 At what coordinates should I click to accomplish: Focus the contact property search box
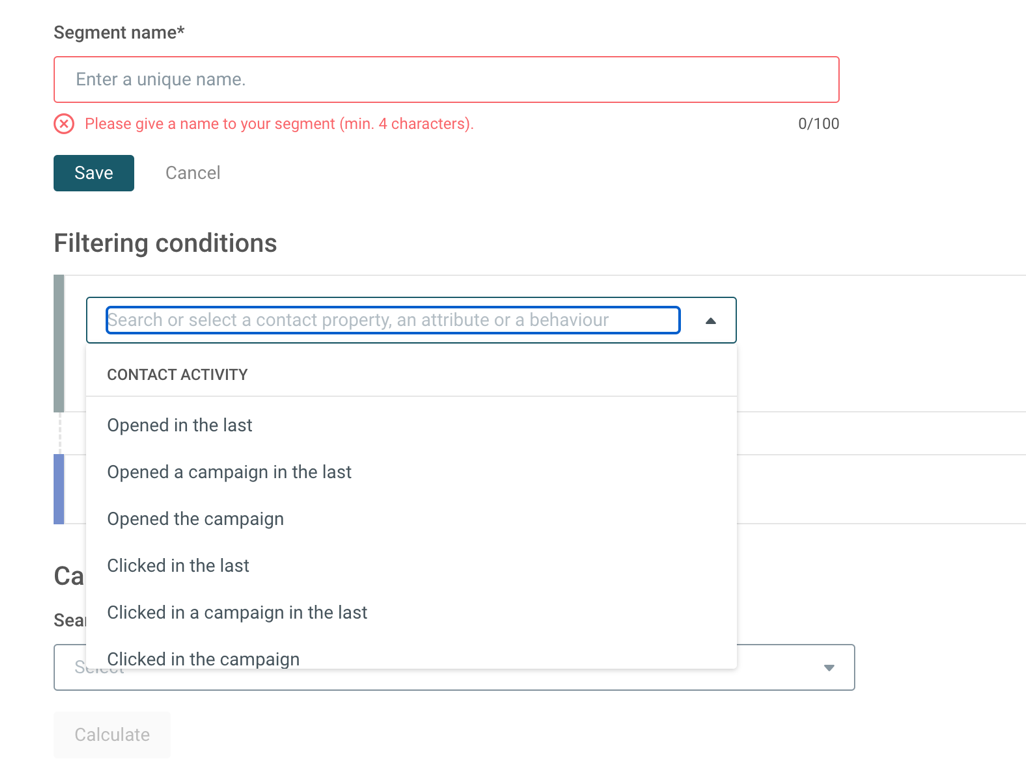(393, 320)
